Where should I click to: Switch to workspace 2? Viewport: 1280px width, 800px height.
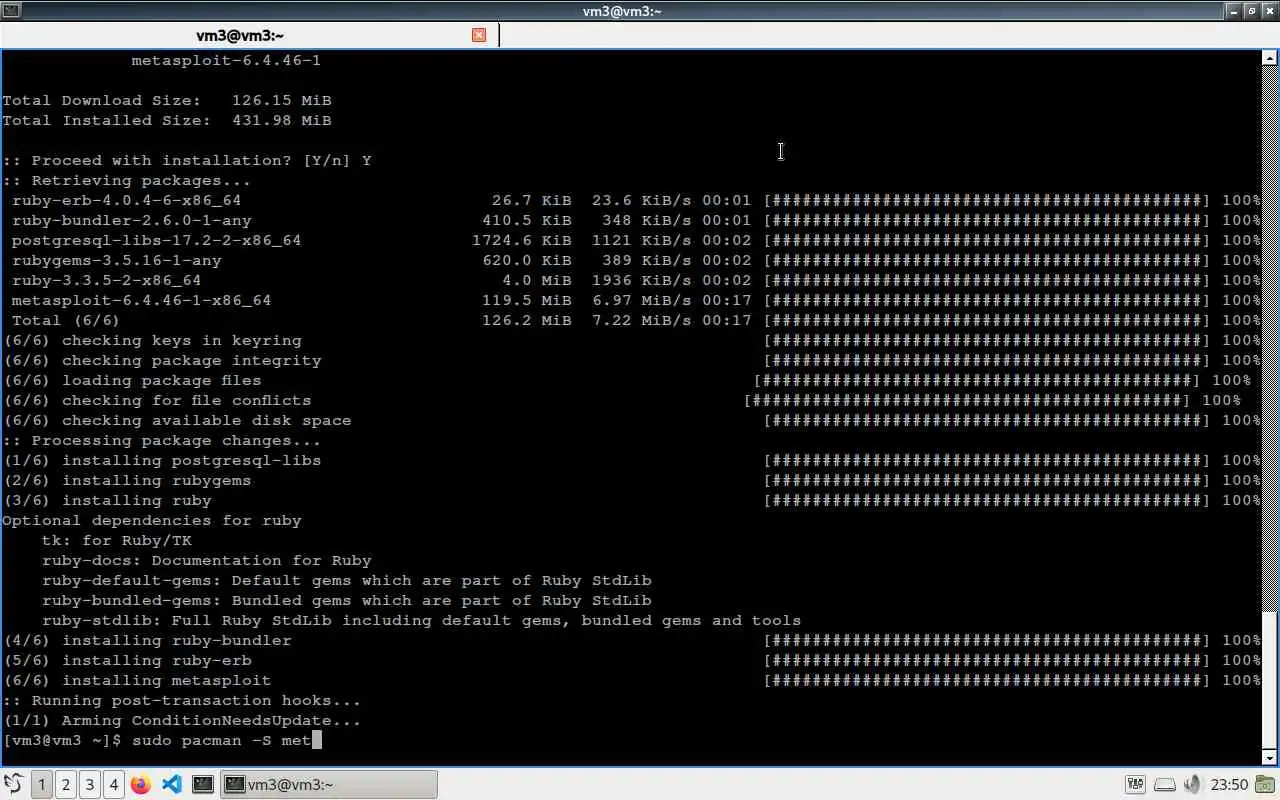click(66, 784)
